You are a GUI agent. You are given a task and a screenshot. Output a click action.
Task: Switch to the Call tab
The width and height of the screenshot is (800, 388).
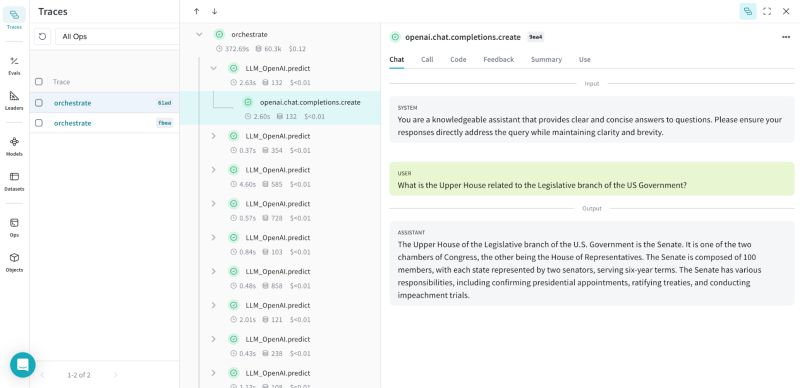(427, 60)
